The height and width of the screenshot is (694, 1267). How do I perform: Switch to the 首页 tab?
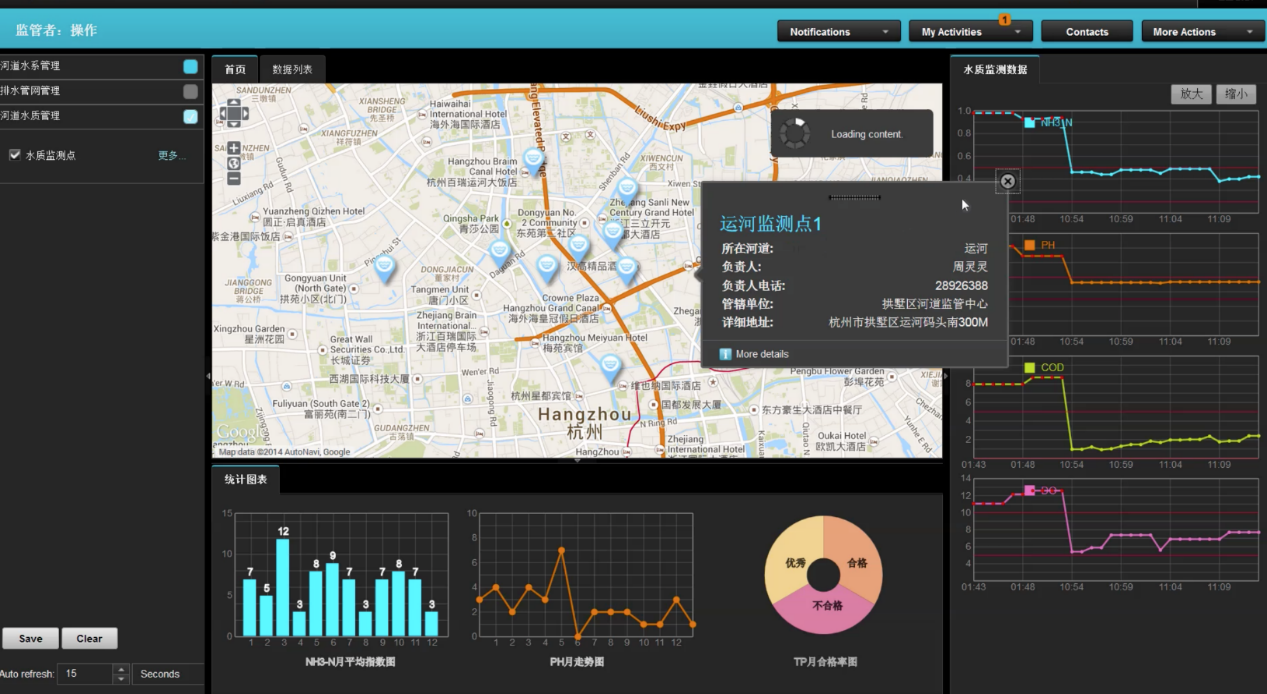(x=235, y=70)
